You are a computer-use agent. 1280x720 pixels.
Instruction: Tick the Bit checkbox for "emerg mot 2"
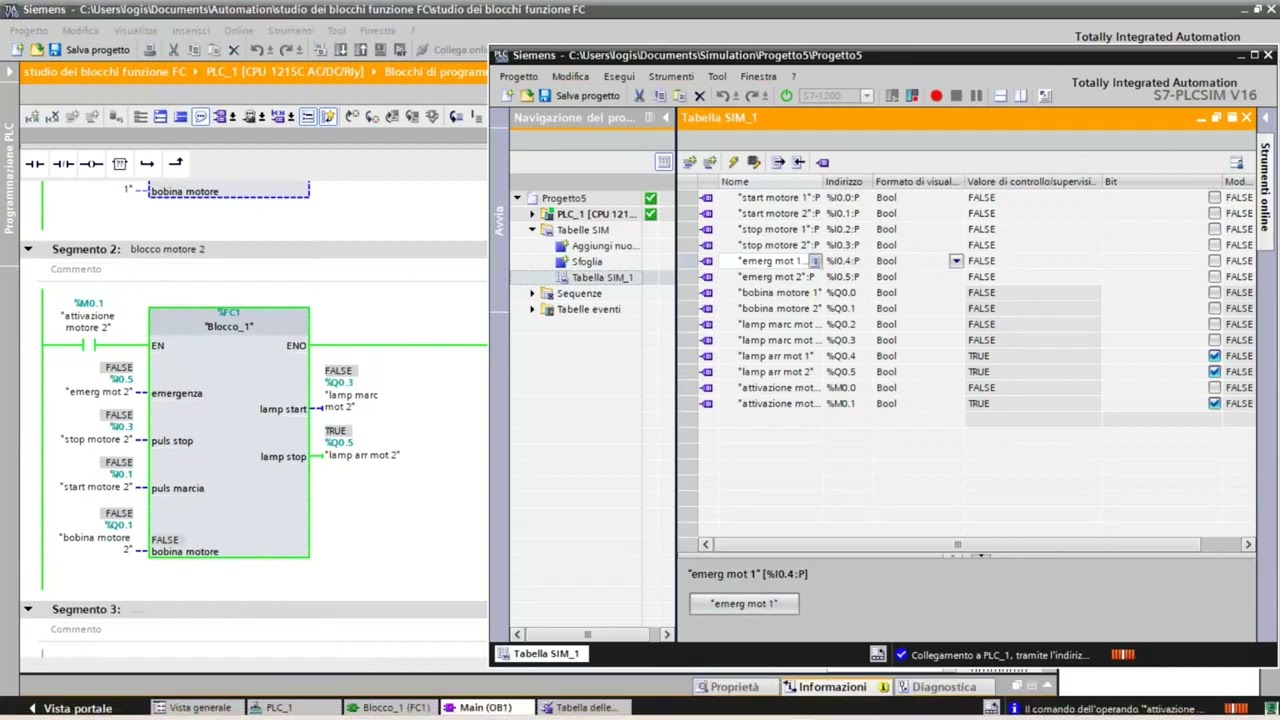[x=1215, y=277]
